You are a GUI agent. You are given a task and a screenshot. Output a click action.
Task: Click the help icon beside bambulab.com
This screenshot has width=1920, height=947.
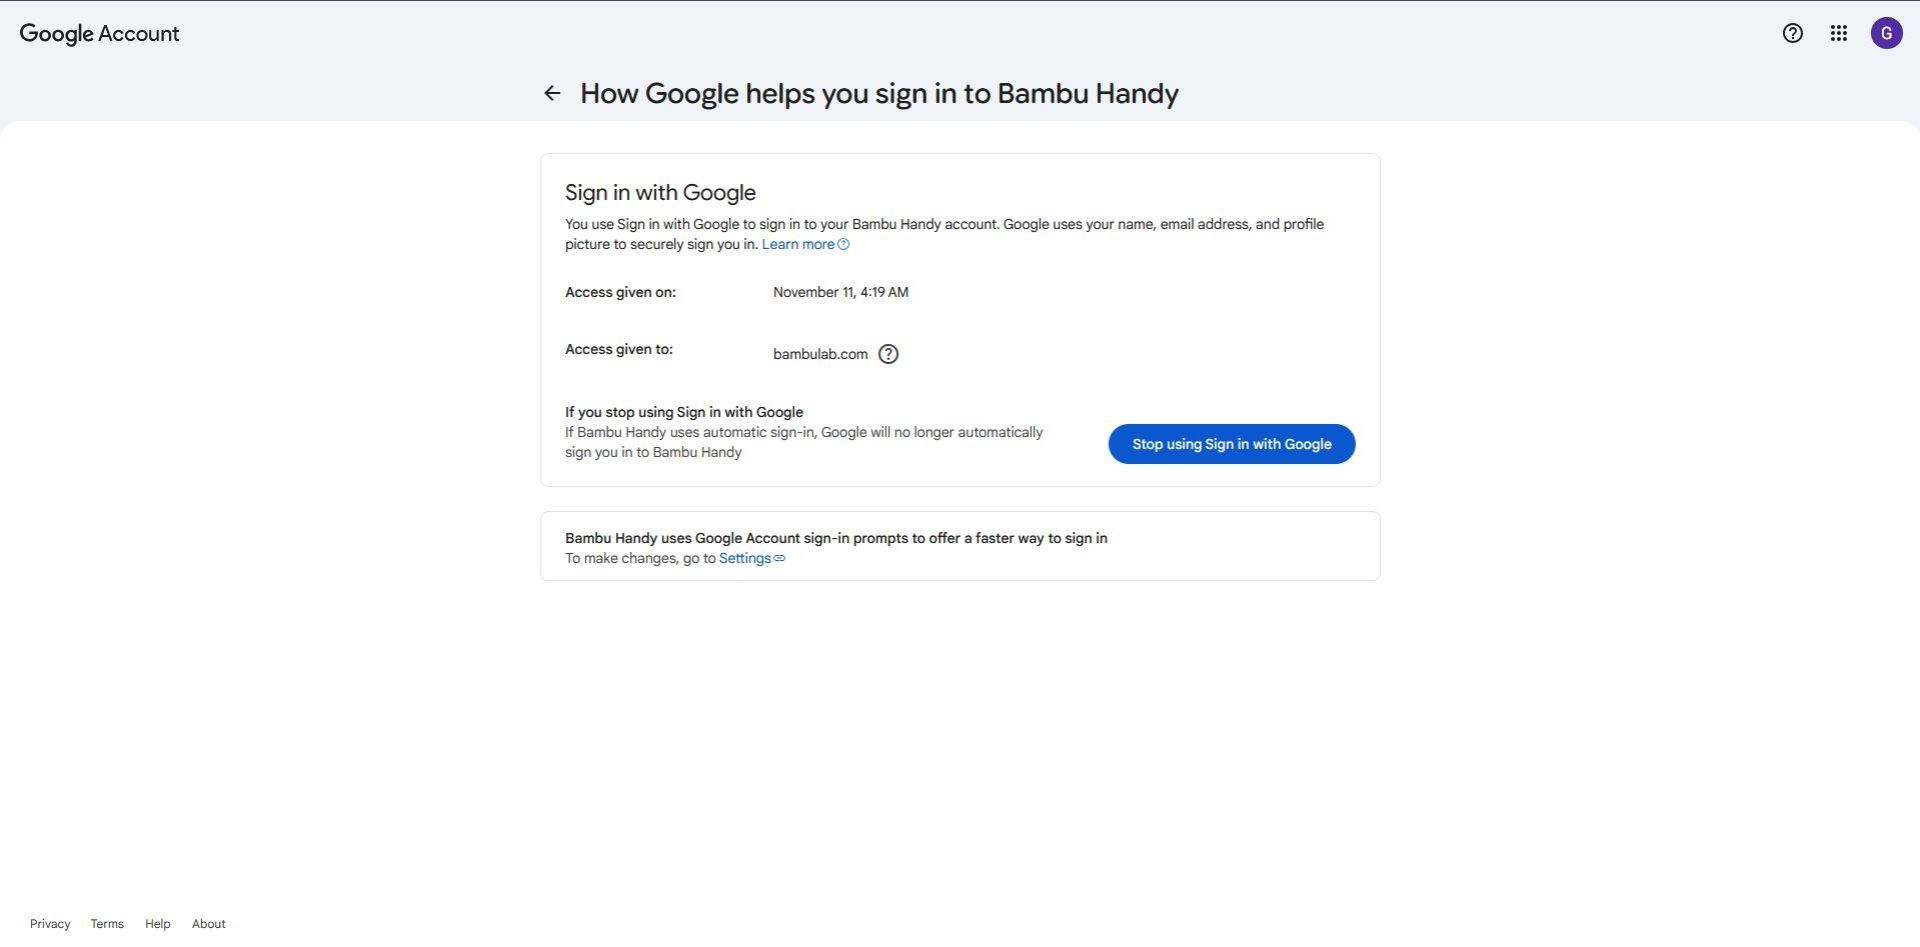[888, 354]
